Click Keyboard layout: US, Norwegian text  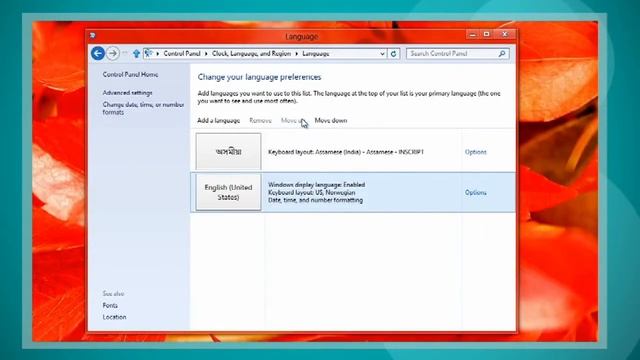311,192
